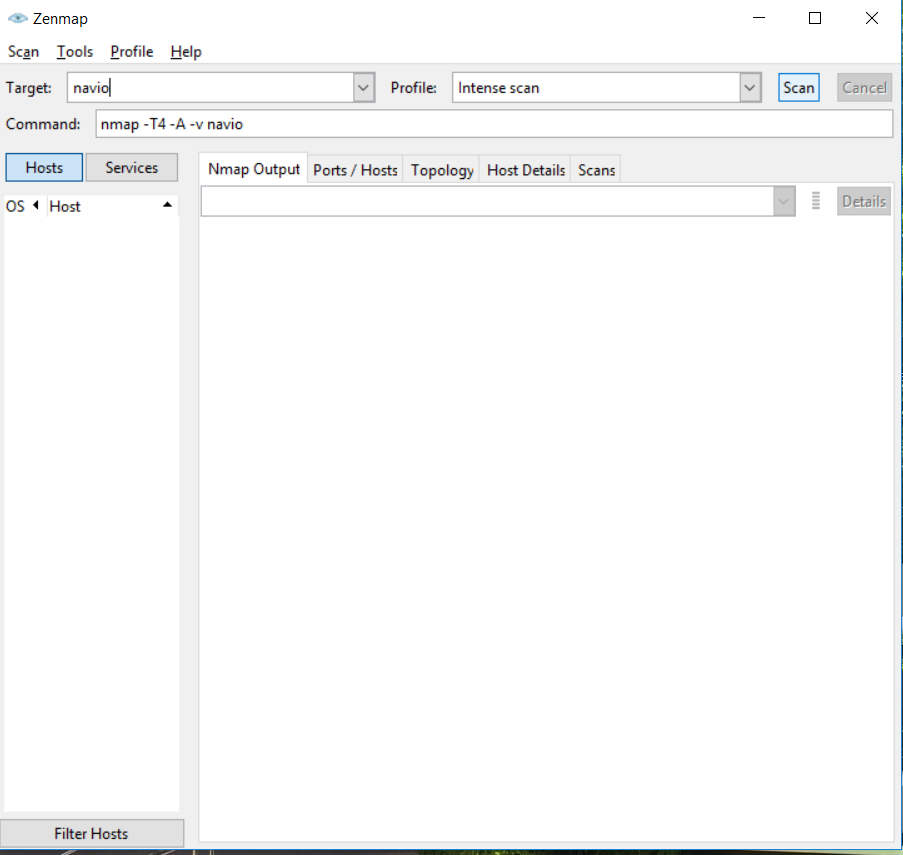Click the Command input field
The width and height of the screenshot is (903, 855).
494,124
